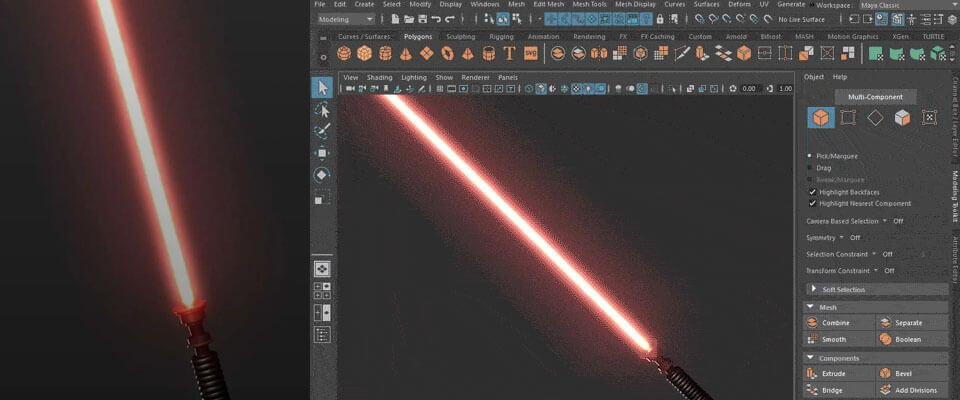Viewport: 960px width, 400px height.
Task: Activate the Rotate tool in toolbox
Action: pyautogui.click(x=323, y=175)
